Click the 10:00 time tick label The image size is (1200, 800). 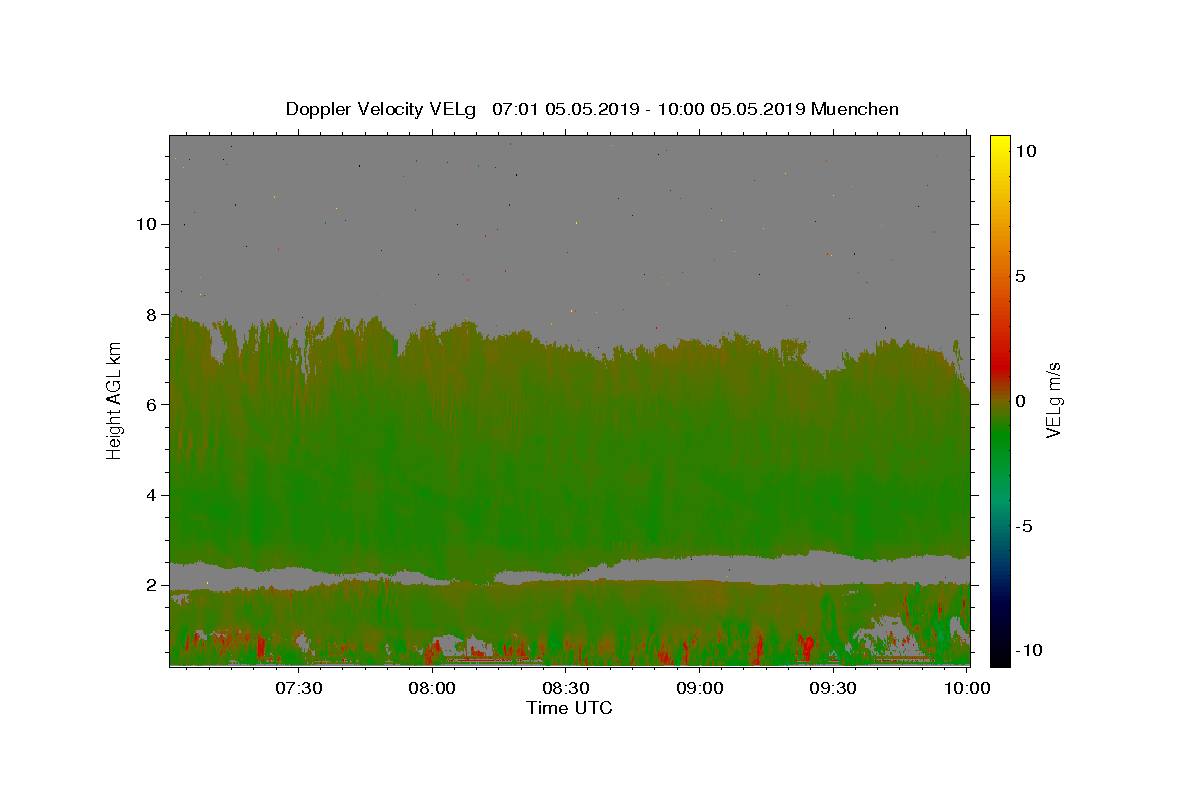967,688
